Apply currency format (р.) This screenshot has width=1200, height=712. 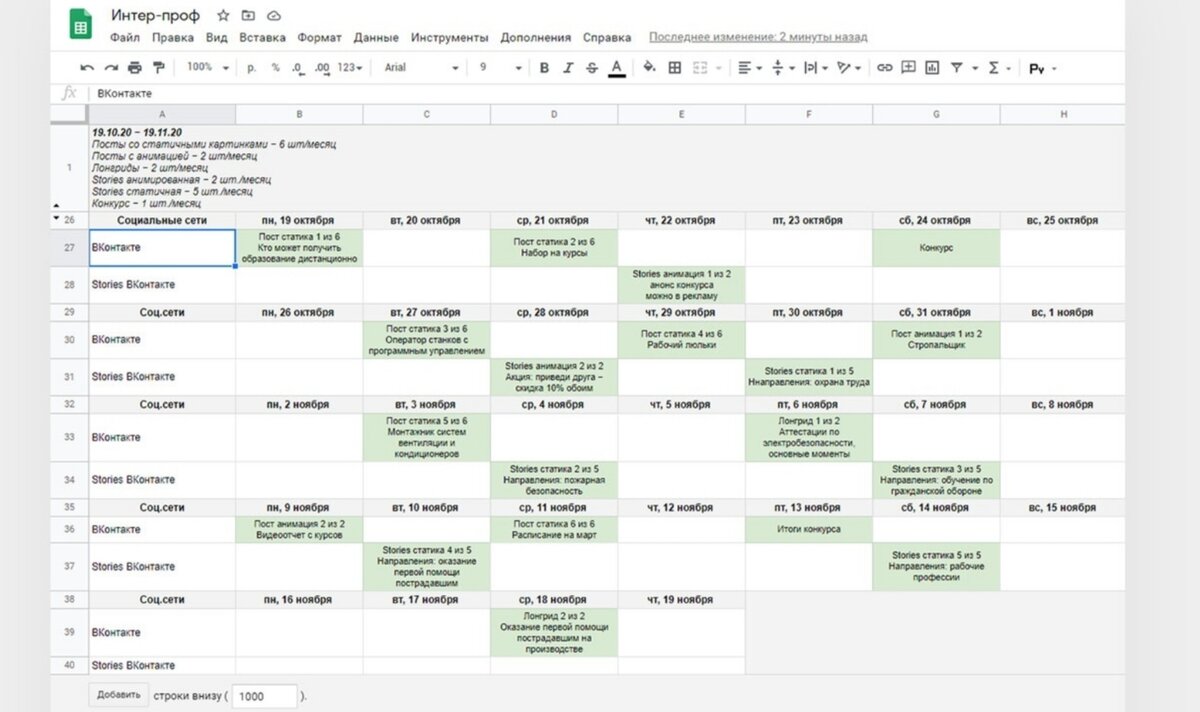click(251, 68)
